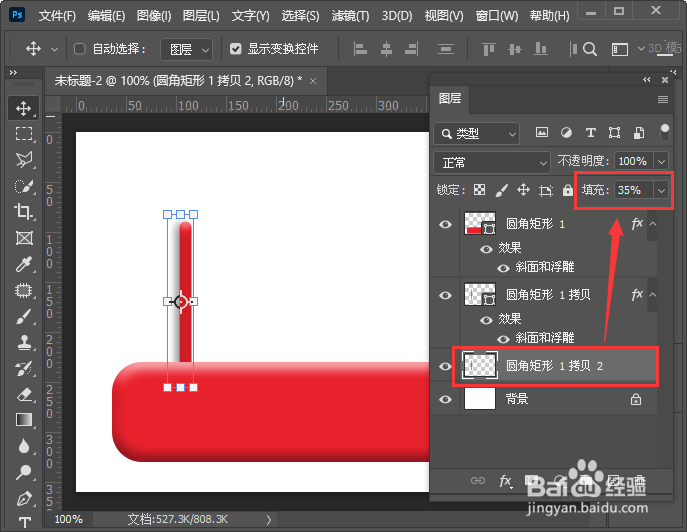Switch to the 图层 panel tab
The height and width of the screenshot is (532, 687).
(x=450, y=99)
